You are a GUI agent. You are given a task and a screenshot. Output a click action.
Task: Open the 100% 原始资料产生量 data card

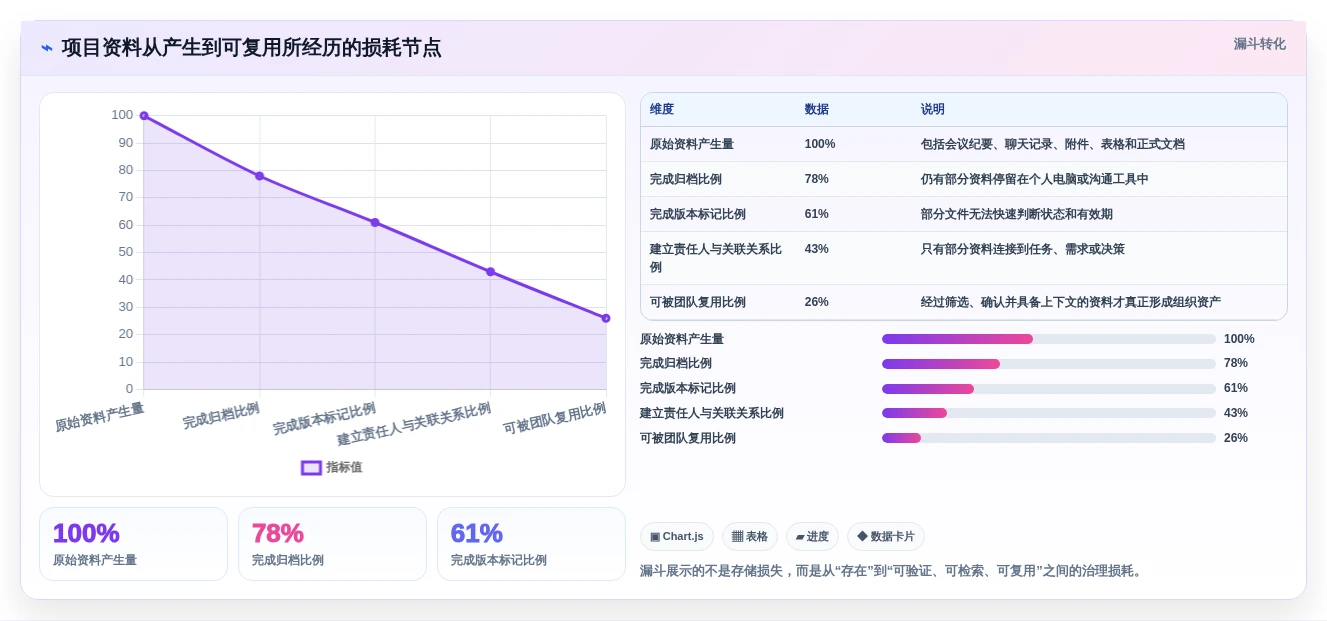coord(134,544)
